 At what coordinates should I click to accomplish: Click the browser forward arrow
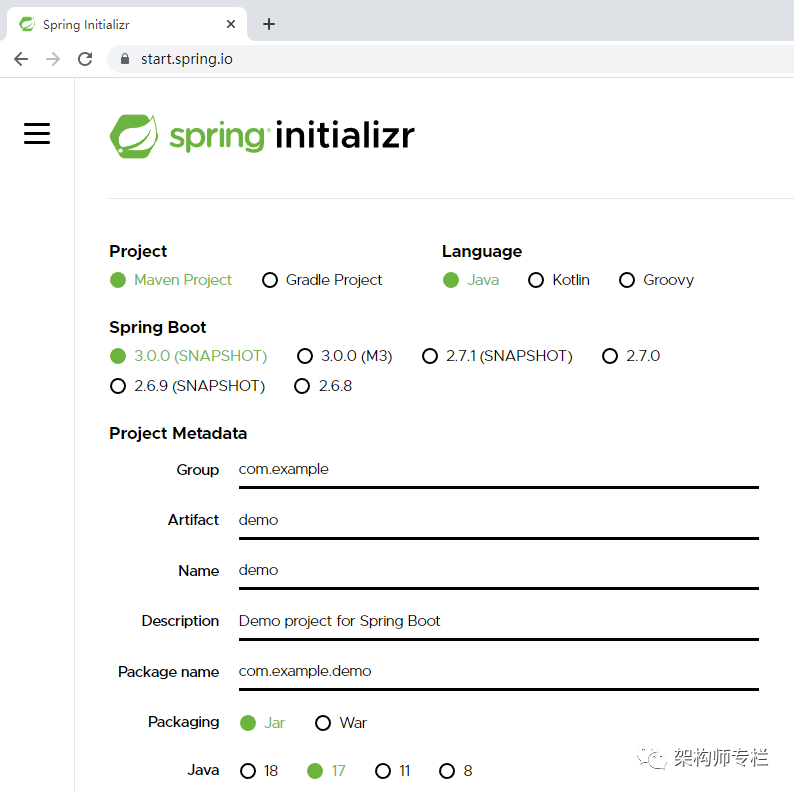(53, 59)
